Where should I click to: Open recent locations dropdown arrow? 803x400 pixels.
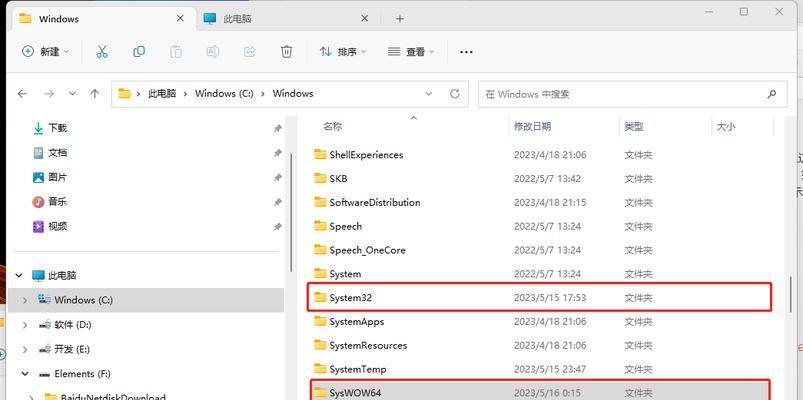(72, 94)
